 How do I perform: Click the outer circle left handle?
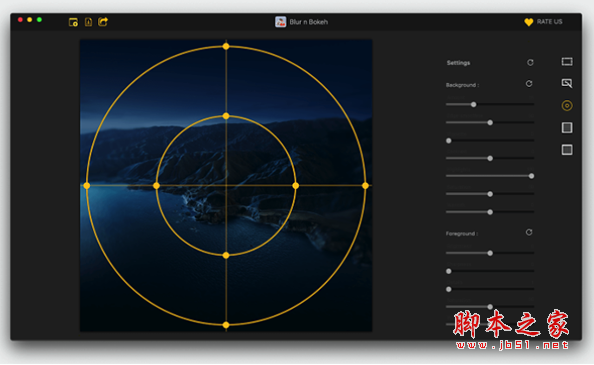pyautogui.click(x=87, y=186)
